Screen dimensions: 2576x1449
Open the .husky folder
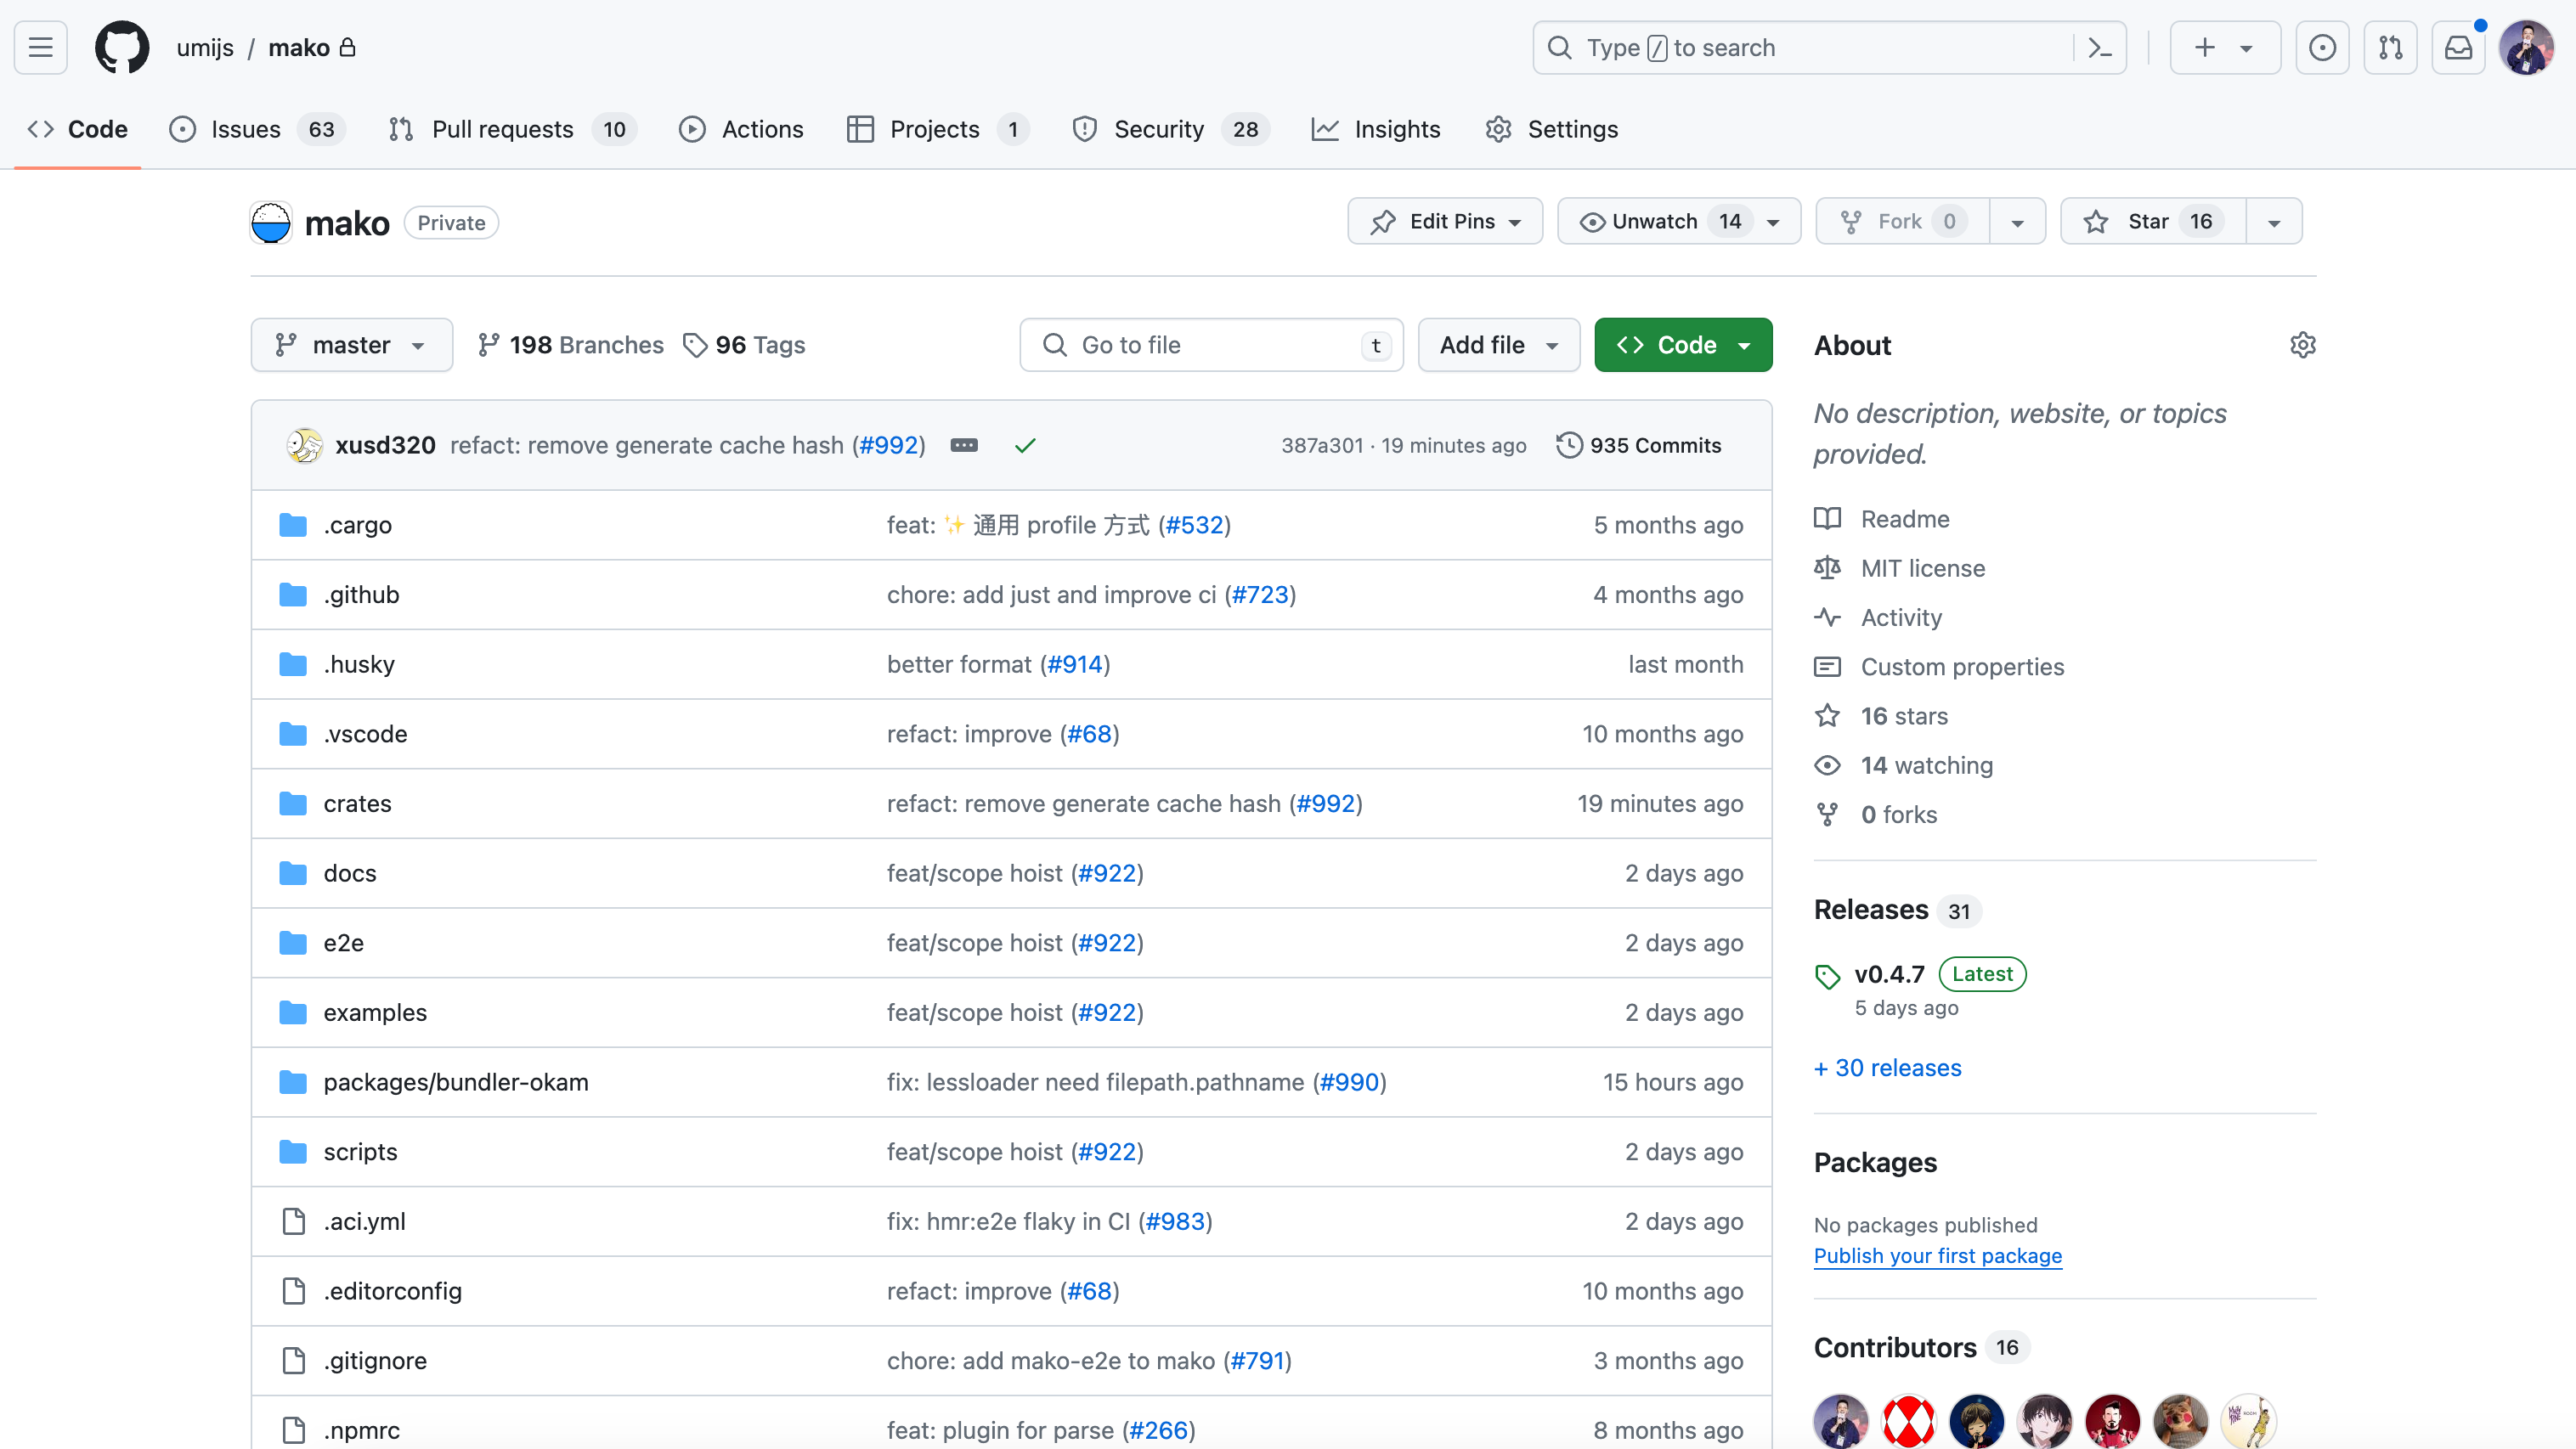point(359,664)
